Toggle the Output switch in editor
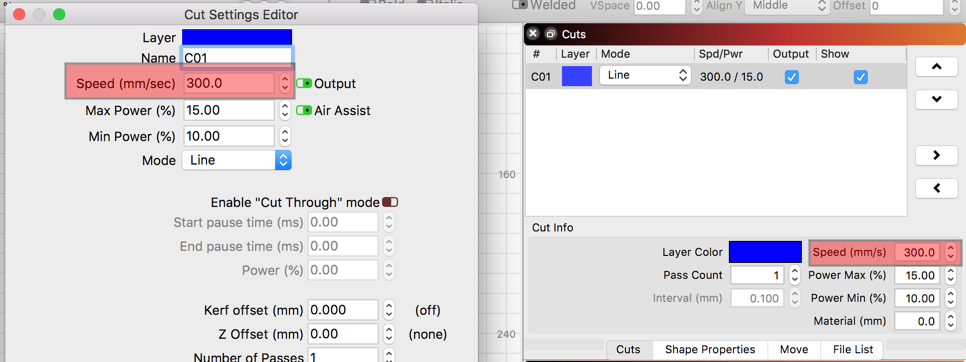Viewport: 966px width, 362px height. (x=304, y=84)
